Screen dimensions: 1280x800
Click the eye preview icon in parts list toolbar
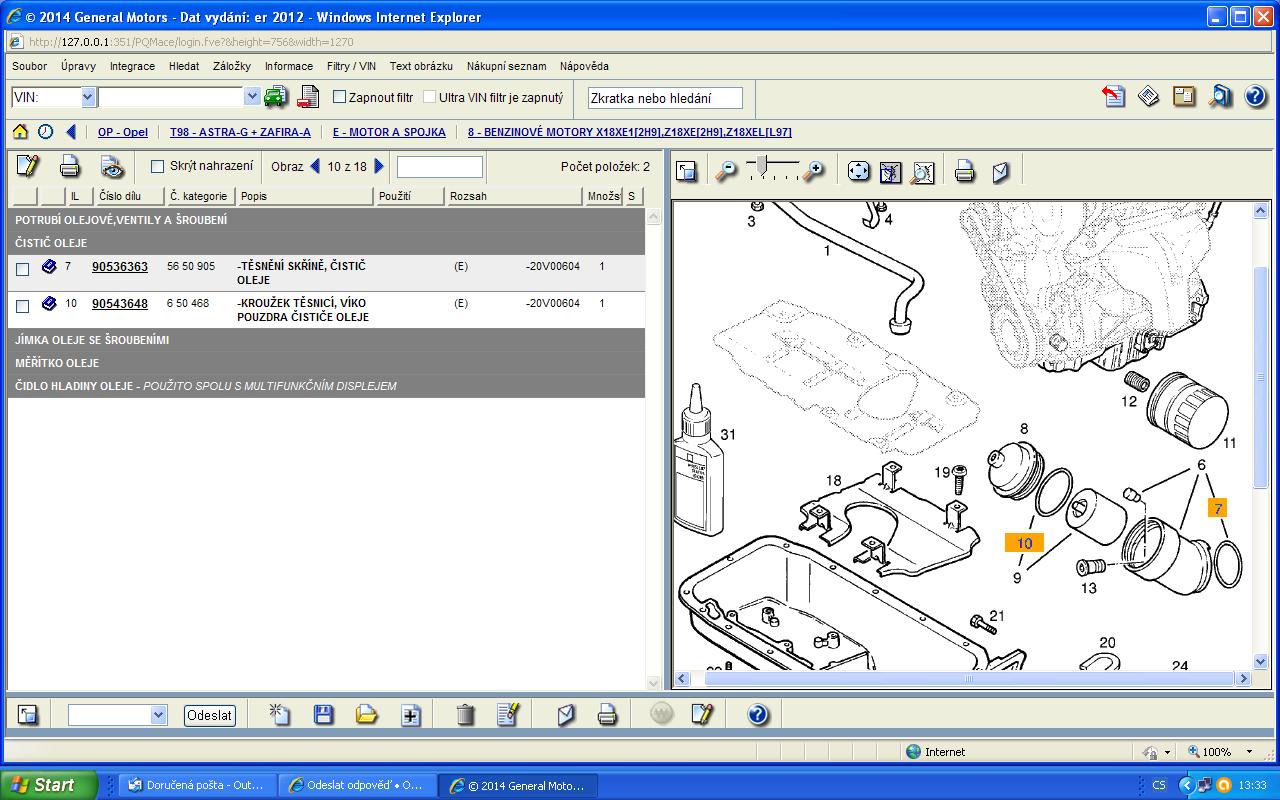click(111, 166)
